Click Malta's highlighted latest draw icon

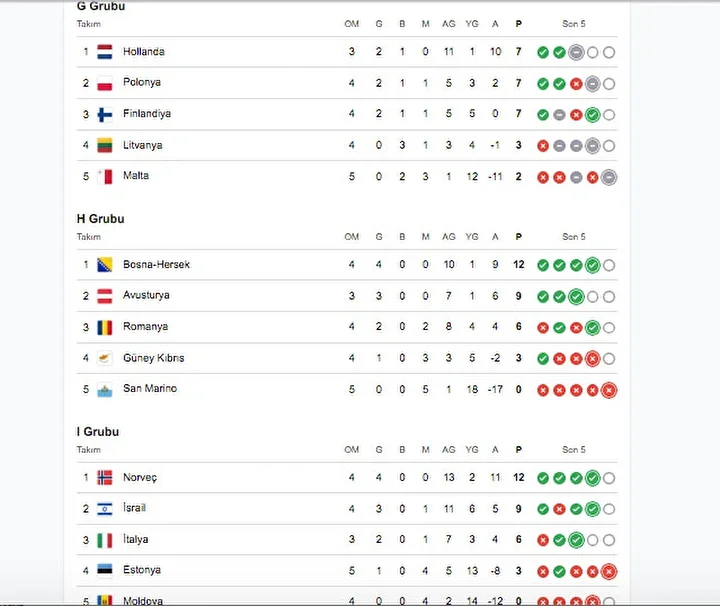pyautogui.click(x=609, y=177)
